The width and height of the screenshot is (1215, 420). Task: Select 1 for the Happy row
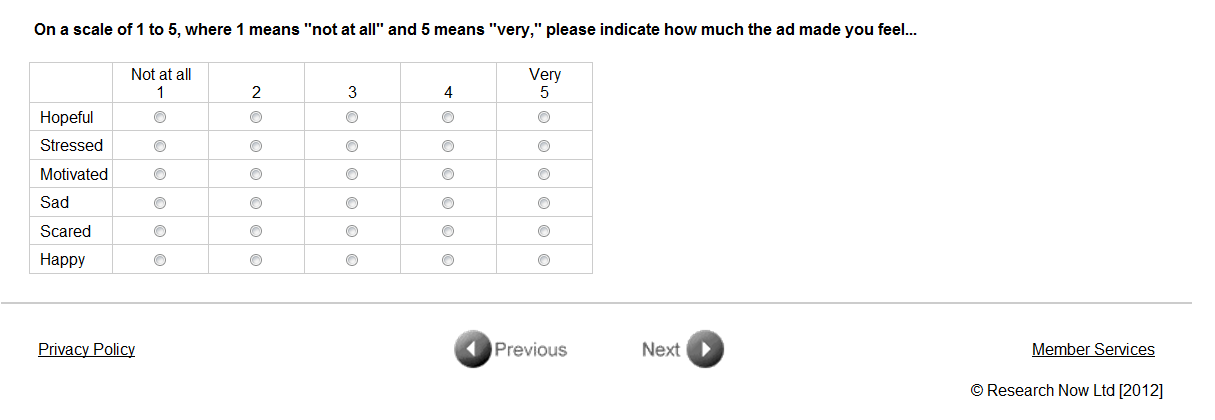160,260
